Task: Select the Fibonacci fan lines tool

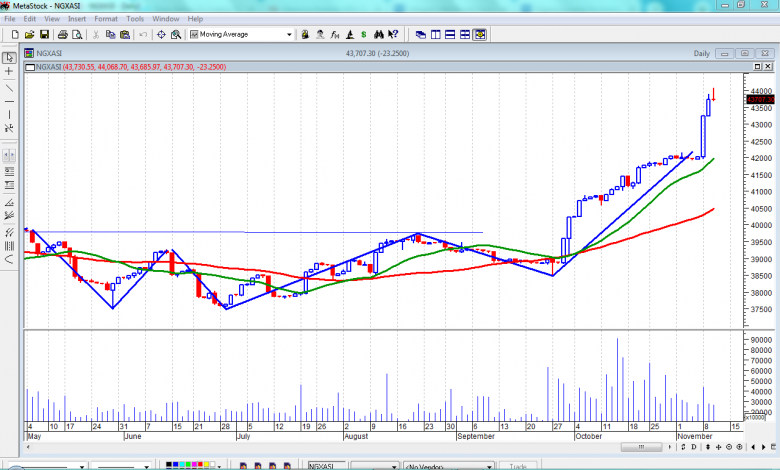Action: (x=9, y=216)
